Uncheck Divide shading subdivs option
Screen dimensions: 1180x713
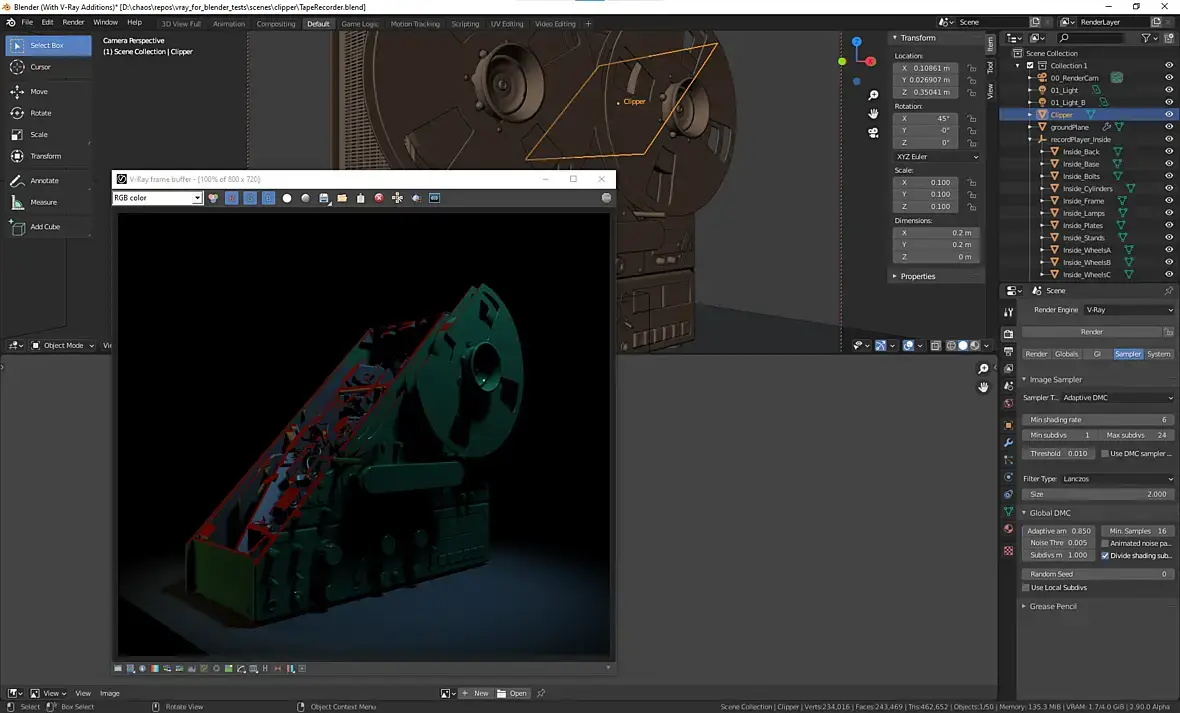[x=1105, y=556]
